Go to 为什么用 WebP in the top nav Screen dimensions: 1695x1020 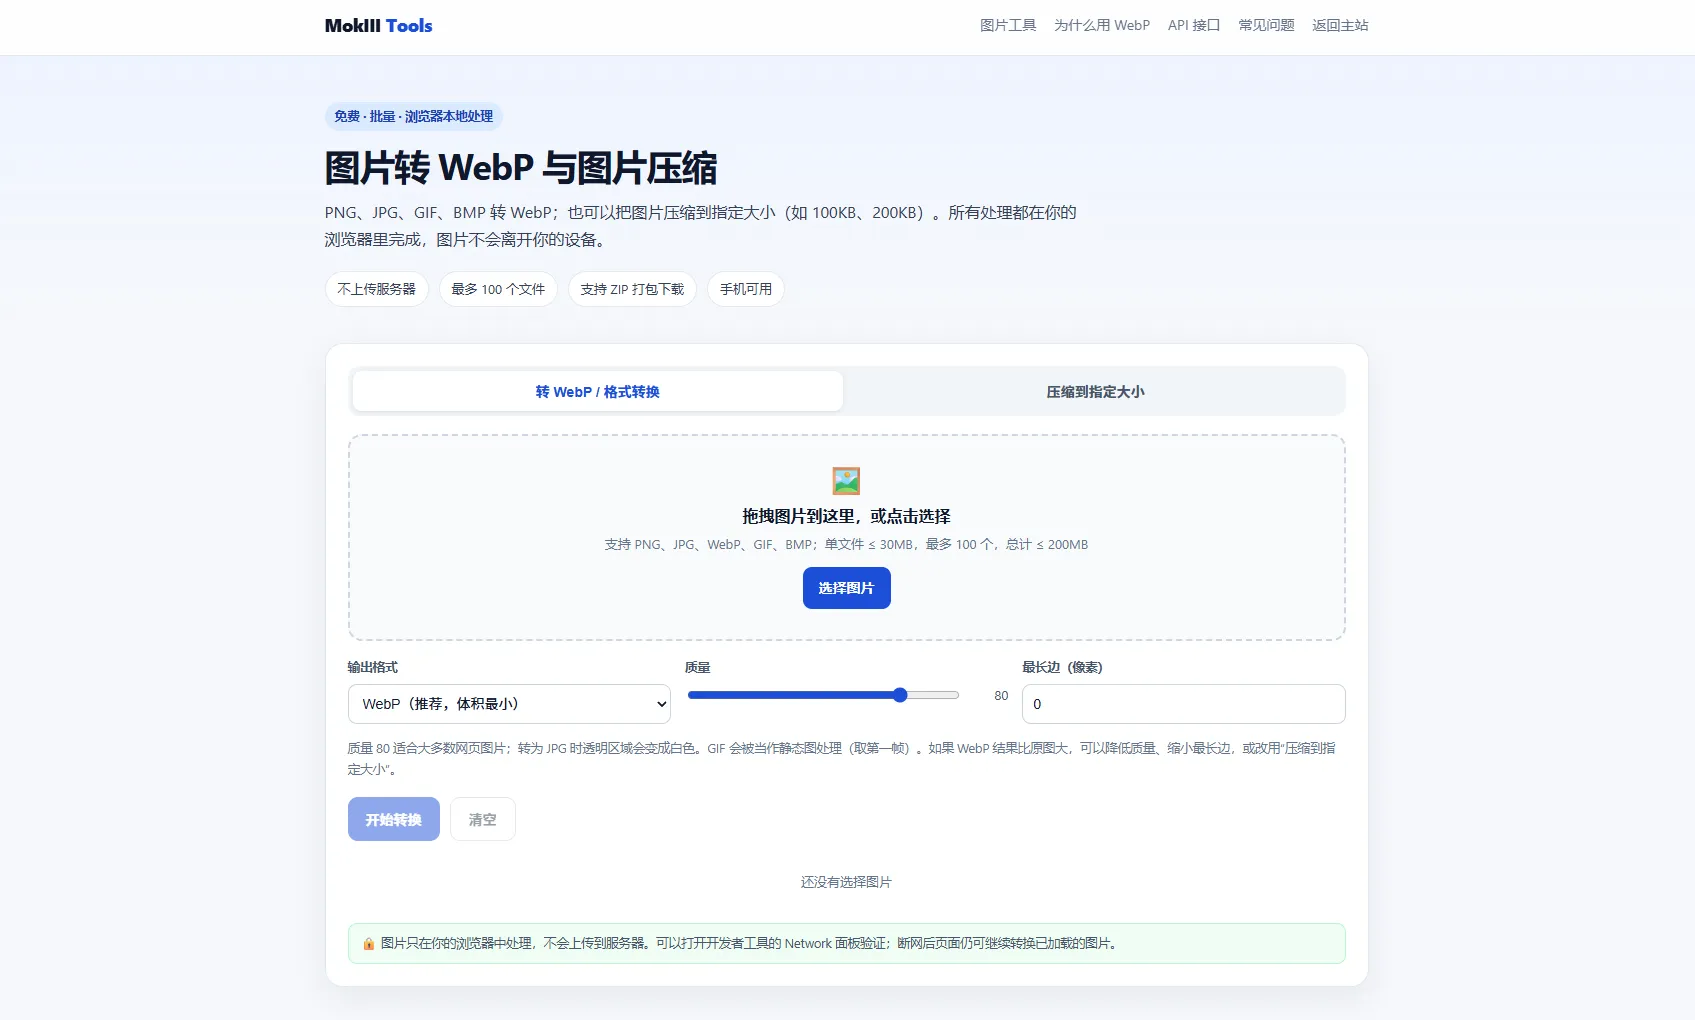(x=1102, y=26)
